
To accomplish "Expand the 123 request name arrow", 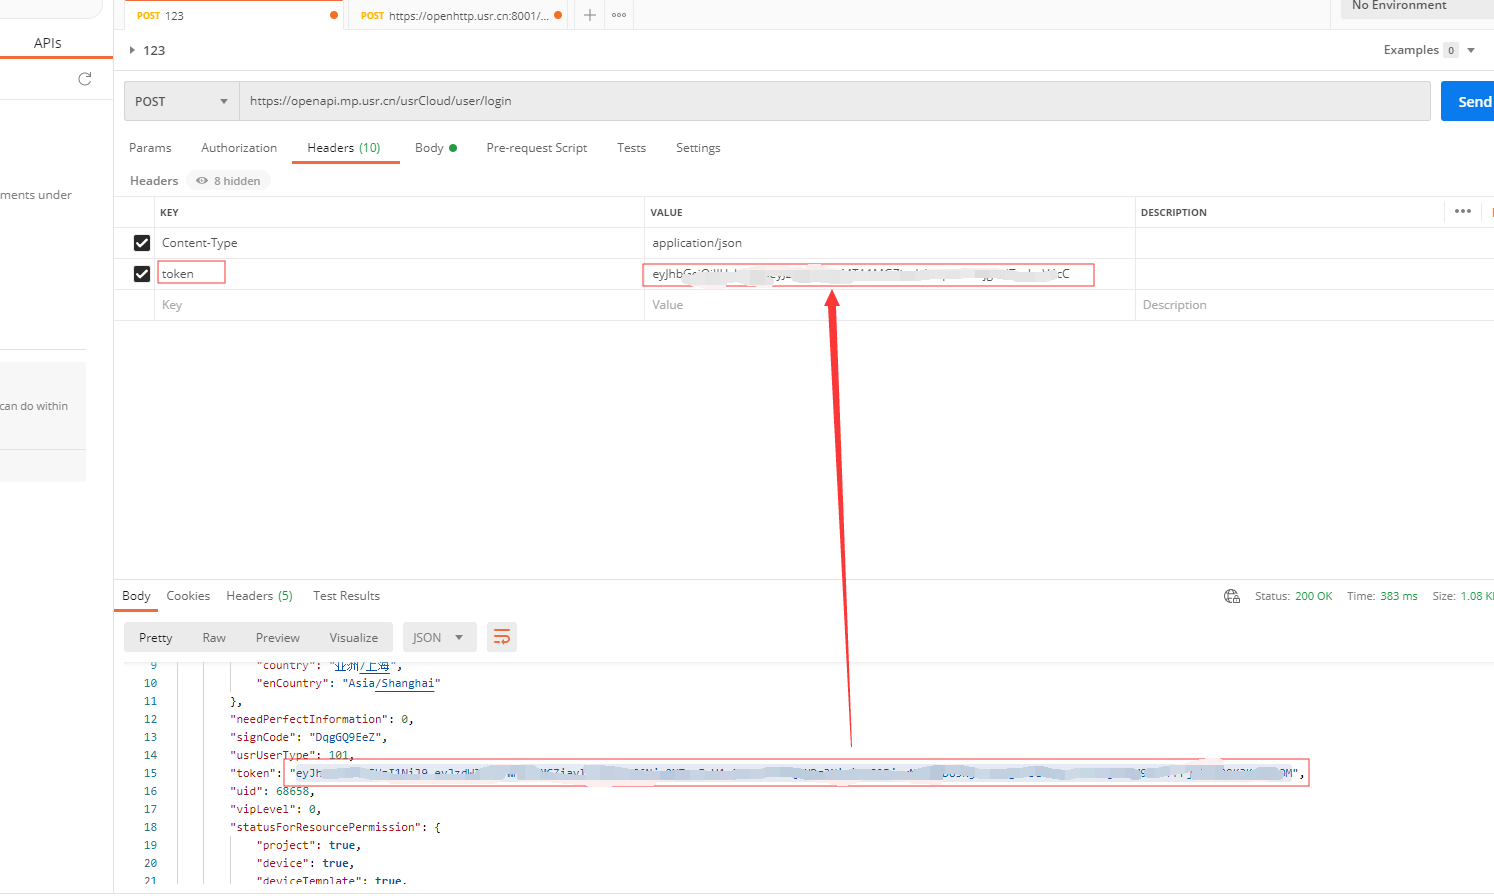I will [132, 50].
